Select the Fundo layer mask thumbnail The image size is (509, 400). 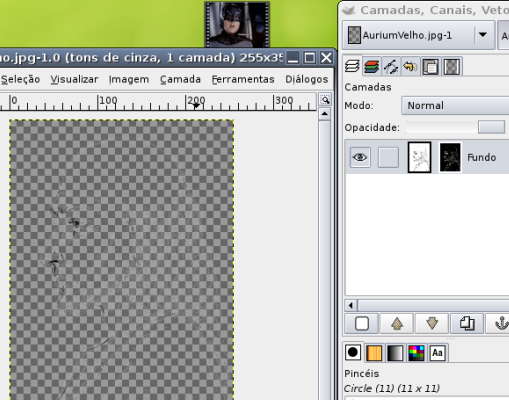(450, 157)
